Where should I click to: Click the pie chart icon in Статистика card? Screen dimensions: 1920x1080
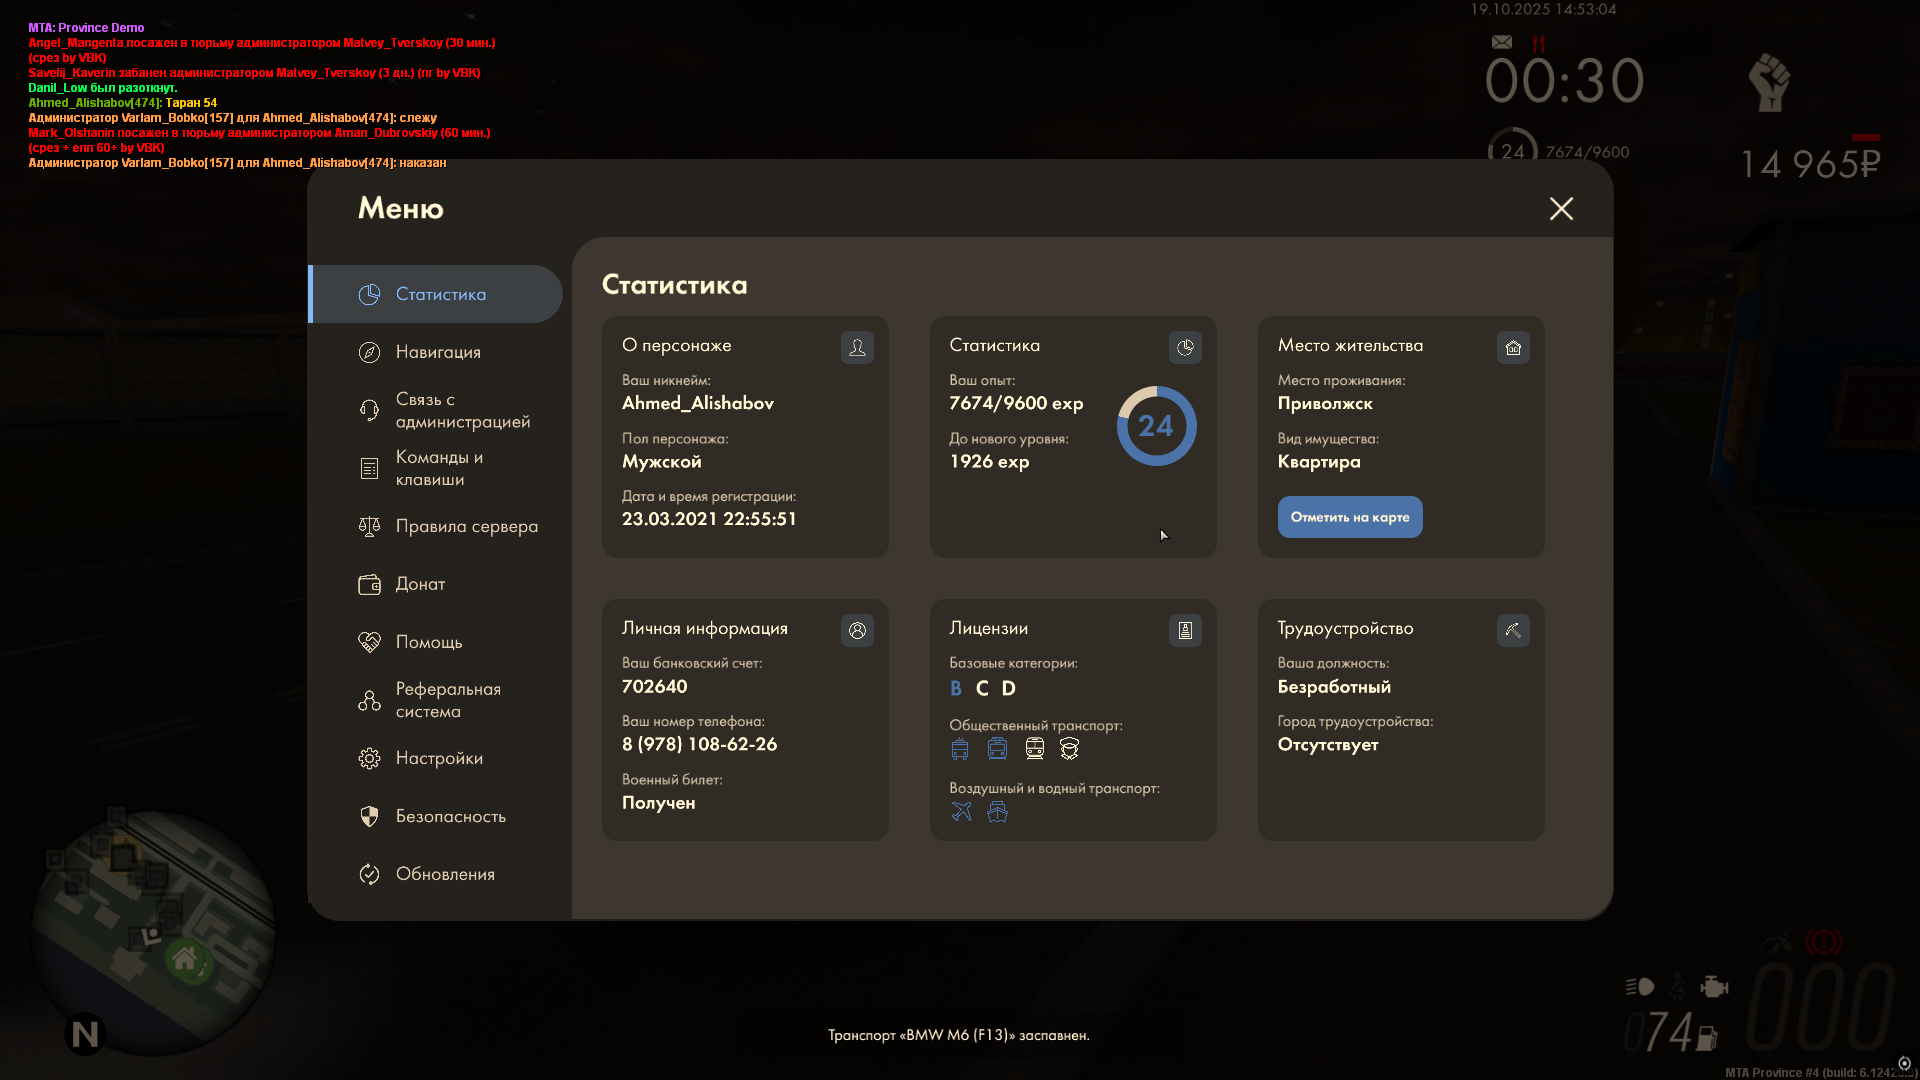tap(1185, 347)
